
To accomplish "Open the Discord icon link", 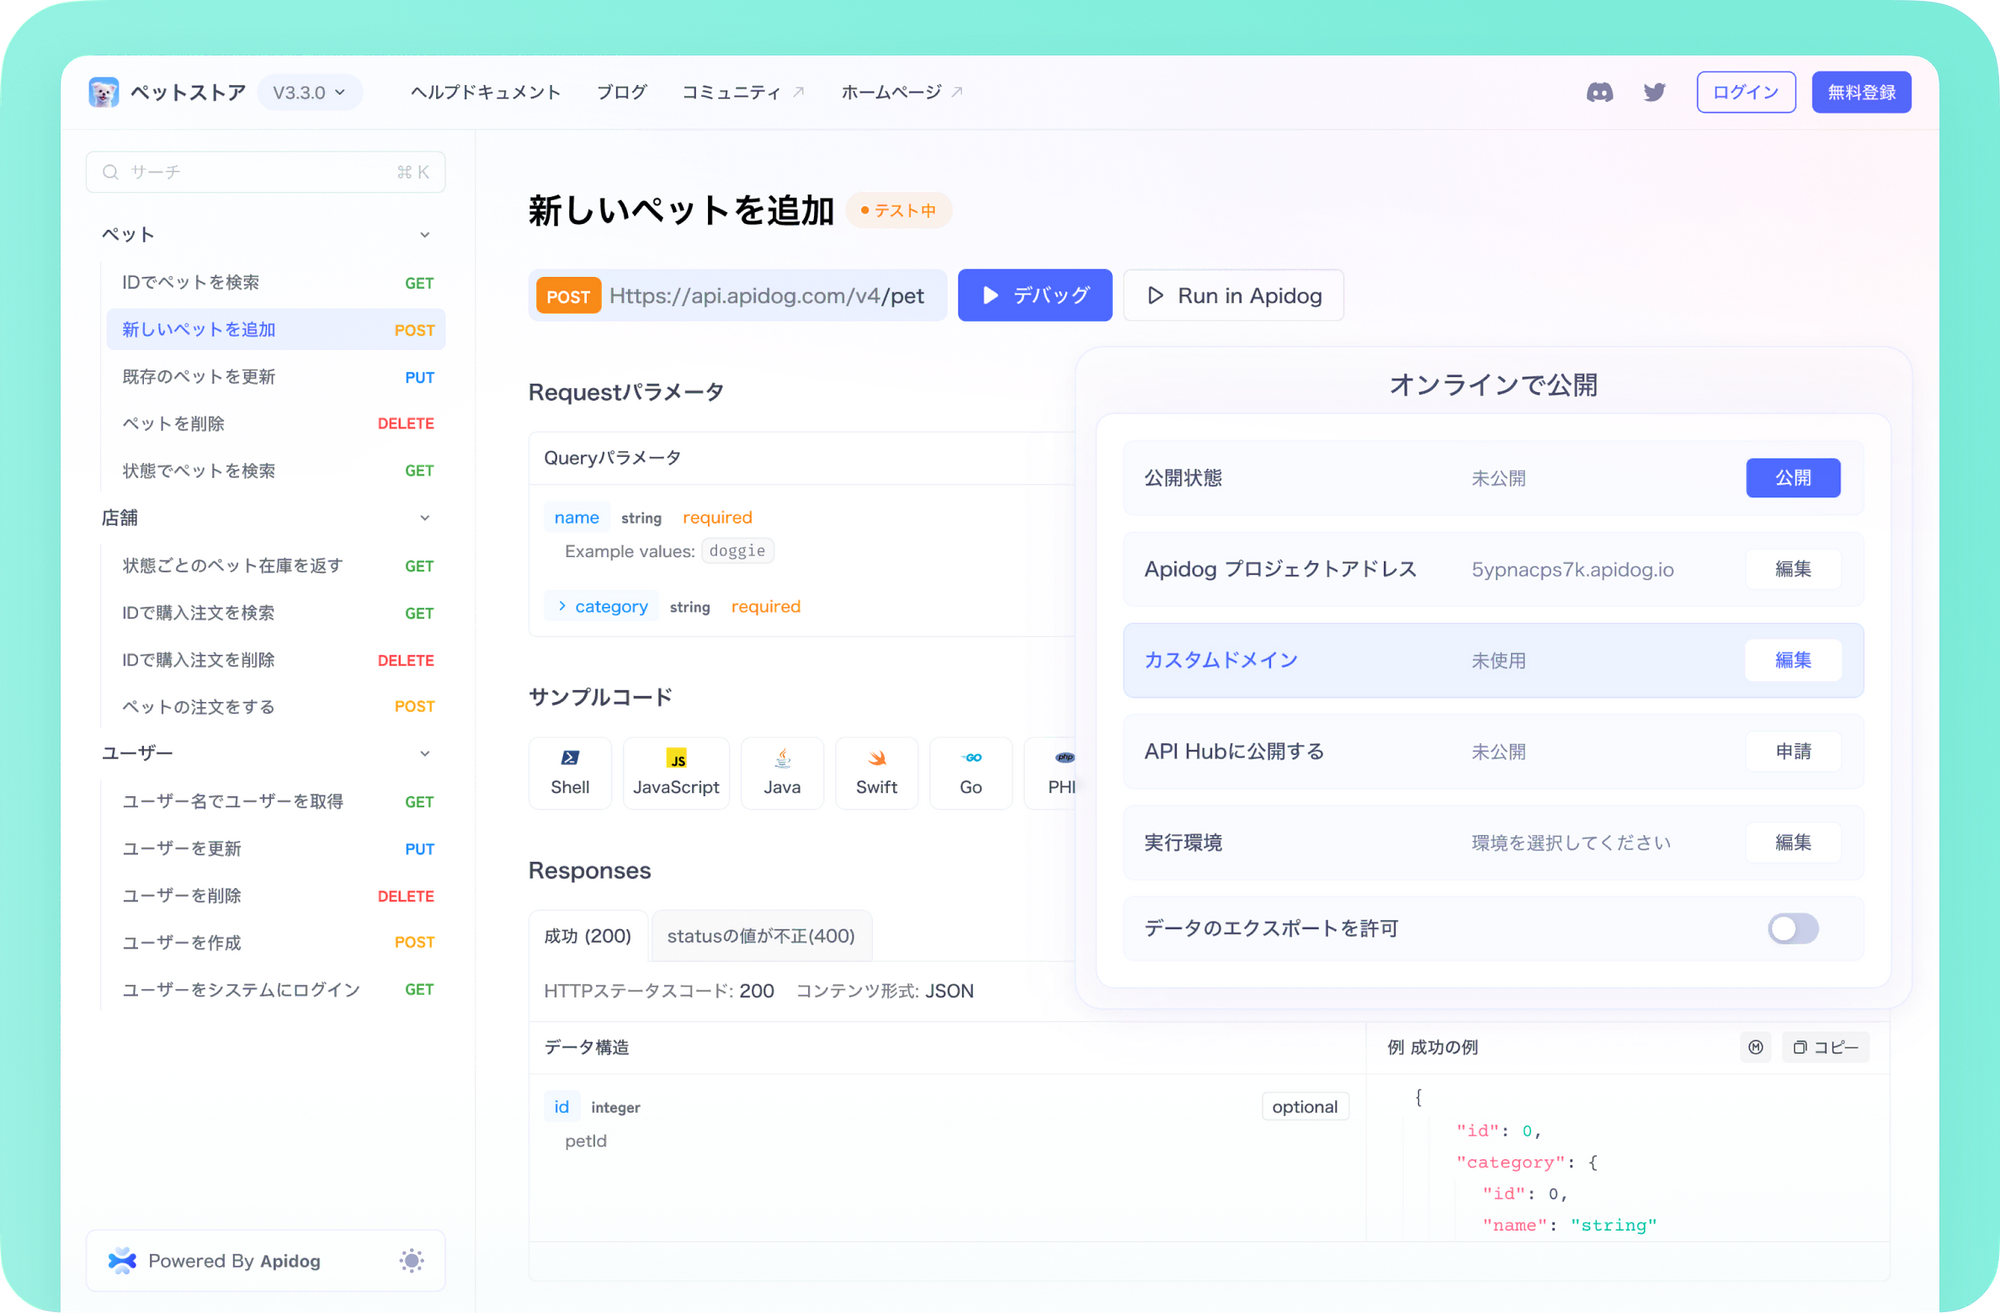I will click(x=1599, y=92).
